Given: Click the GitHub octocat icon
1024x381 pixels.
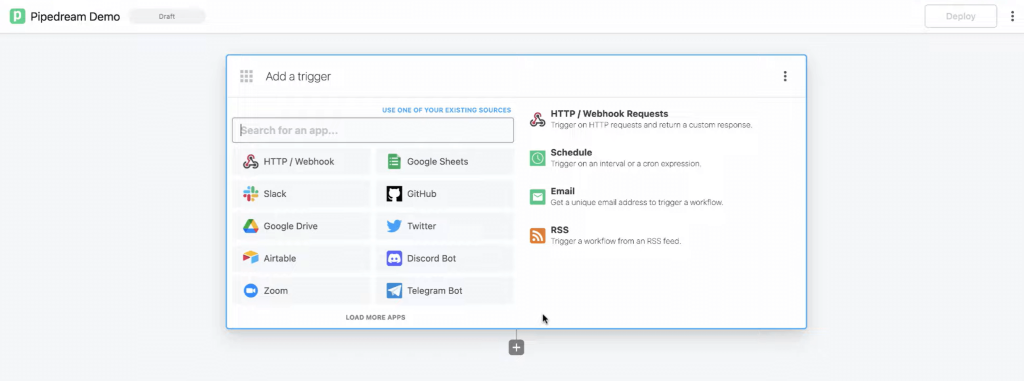Looking at the screenshot, I should click(394, 193).
